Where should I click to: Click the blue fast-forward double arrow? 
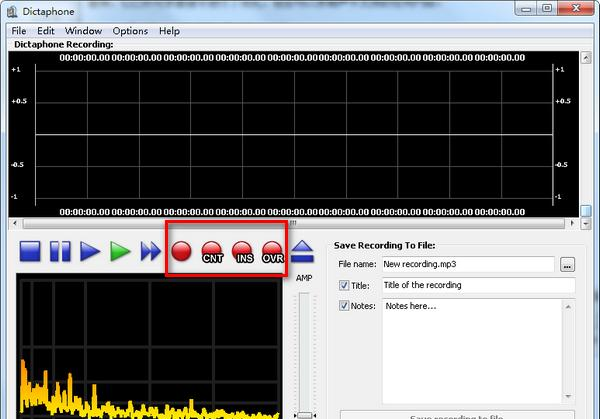point(151,251)
